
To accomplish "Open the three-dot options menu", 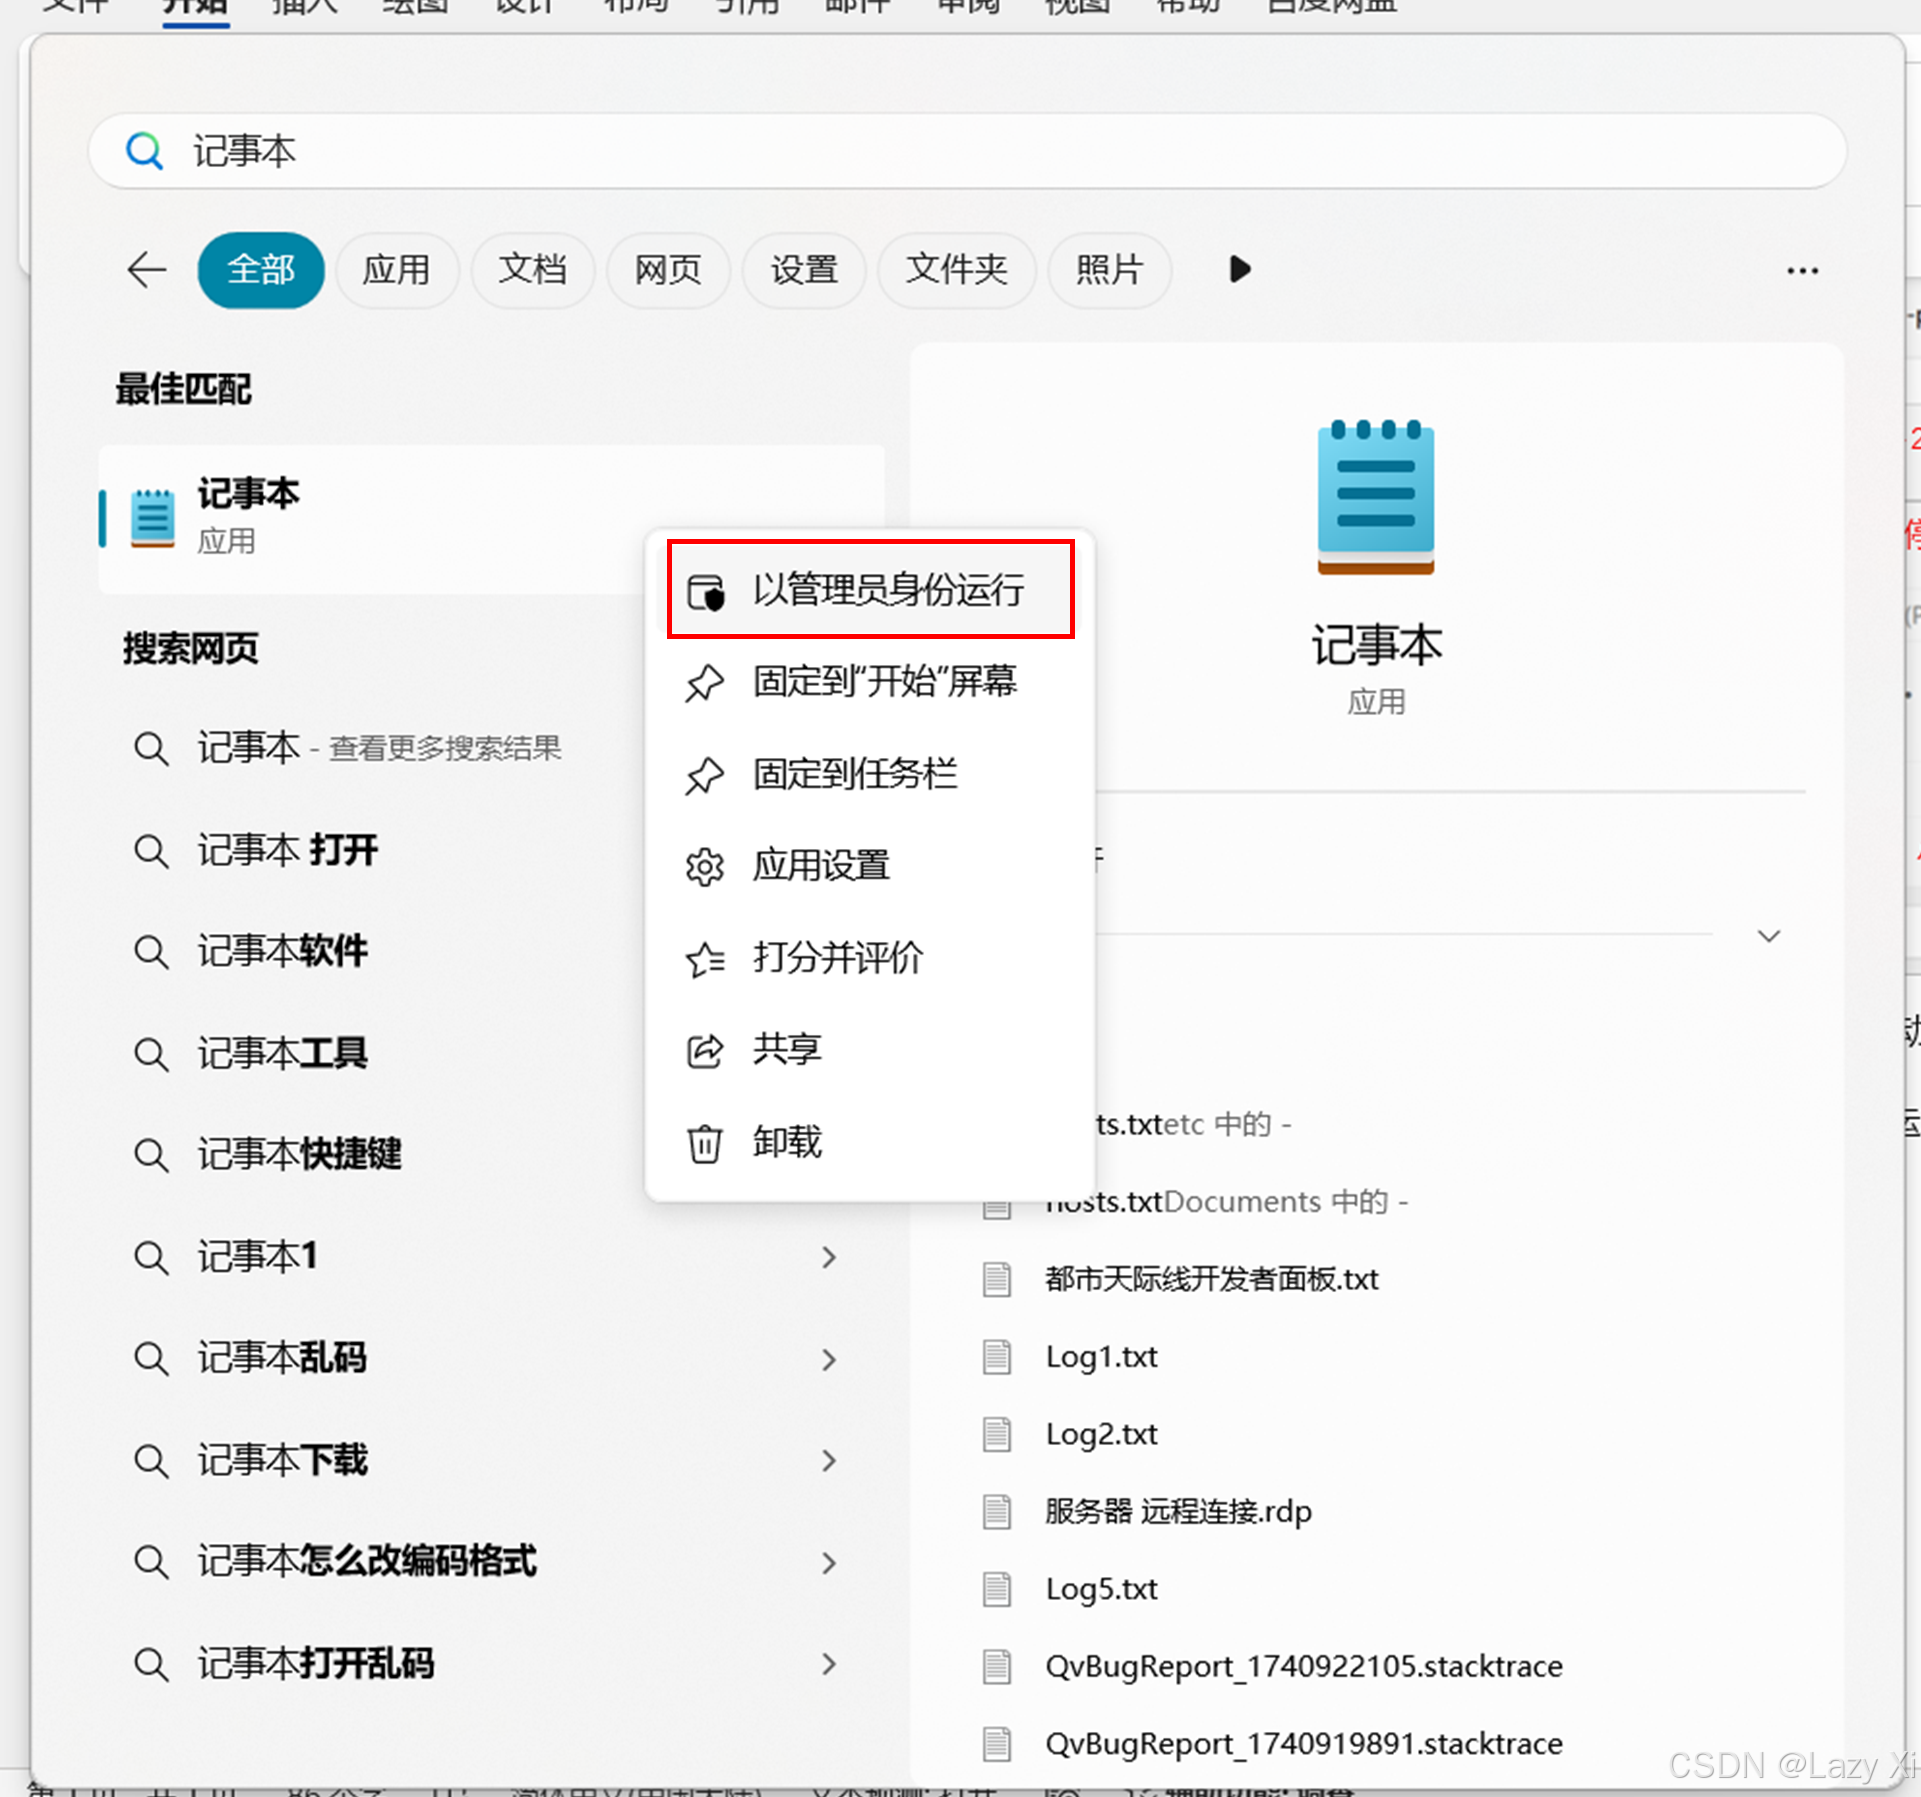I will click(x=1802, y=271).
